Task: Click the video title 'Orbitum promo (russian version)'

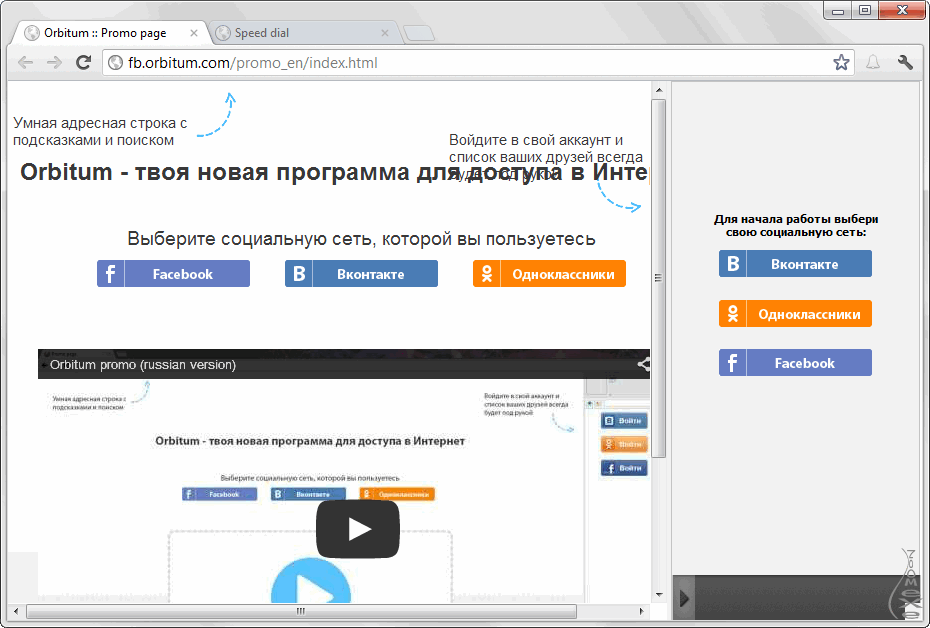Action: pyautogui.click(x=143, y=365)
